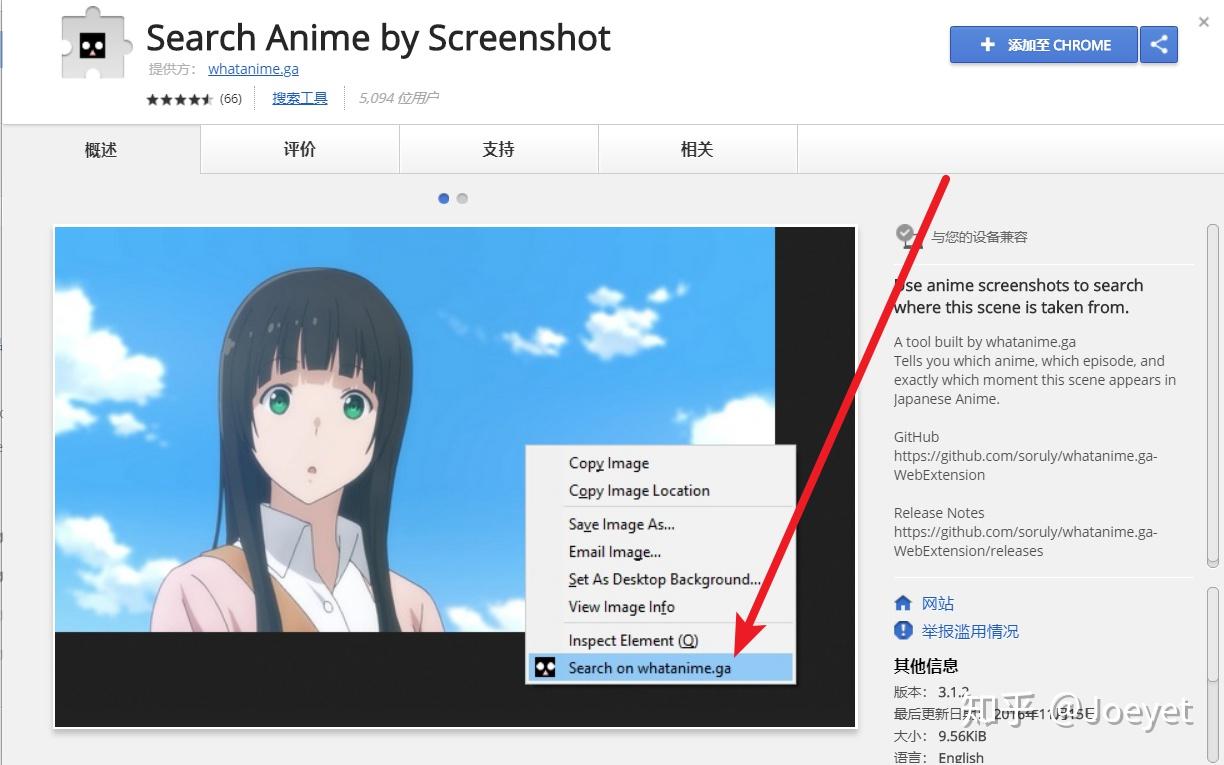1224x765 pixels.
Task: Click the 与您的设备兼容 text
Action: tap(979, 237)
